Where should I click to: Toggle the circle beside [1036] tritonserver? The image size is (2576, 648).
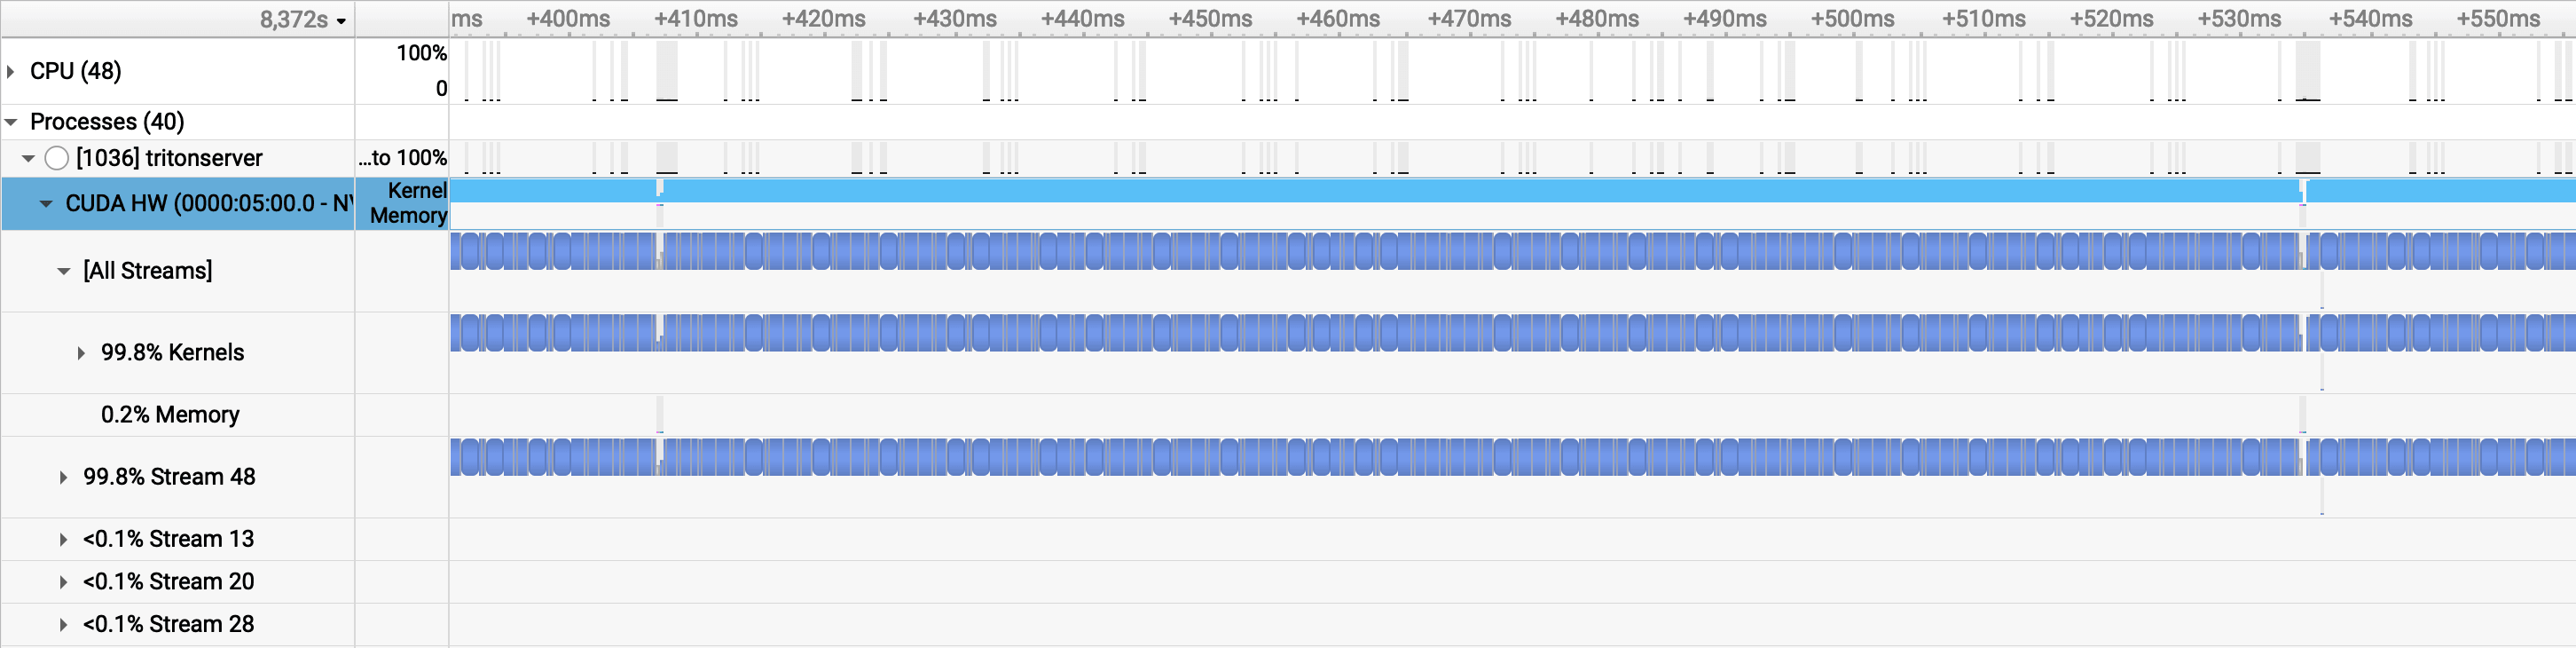click(x=57, y=158)
